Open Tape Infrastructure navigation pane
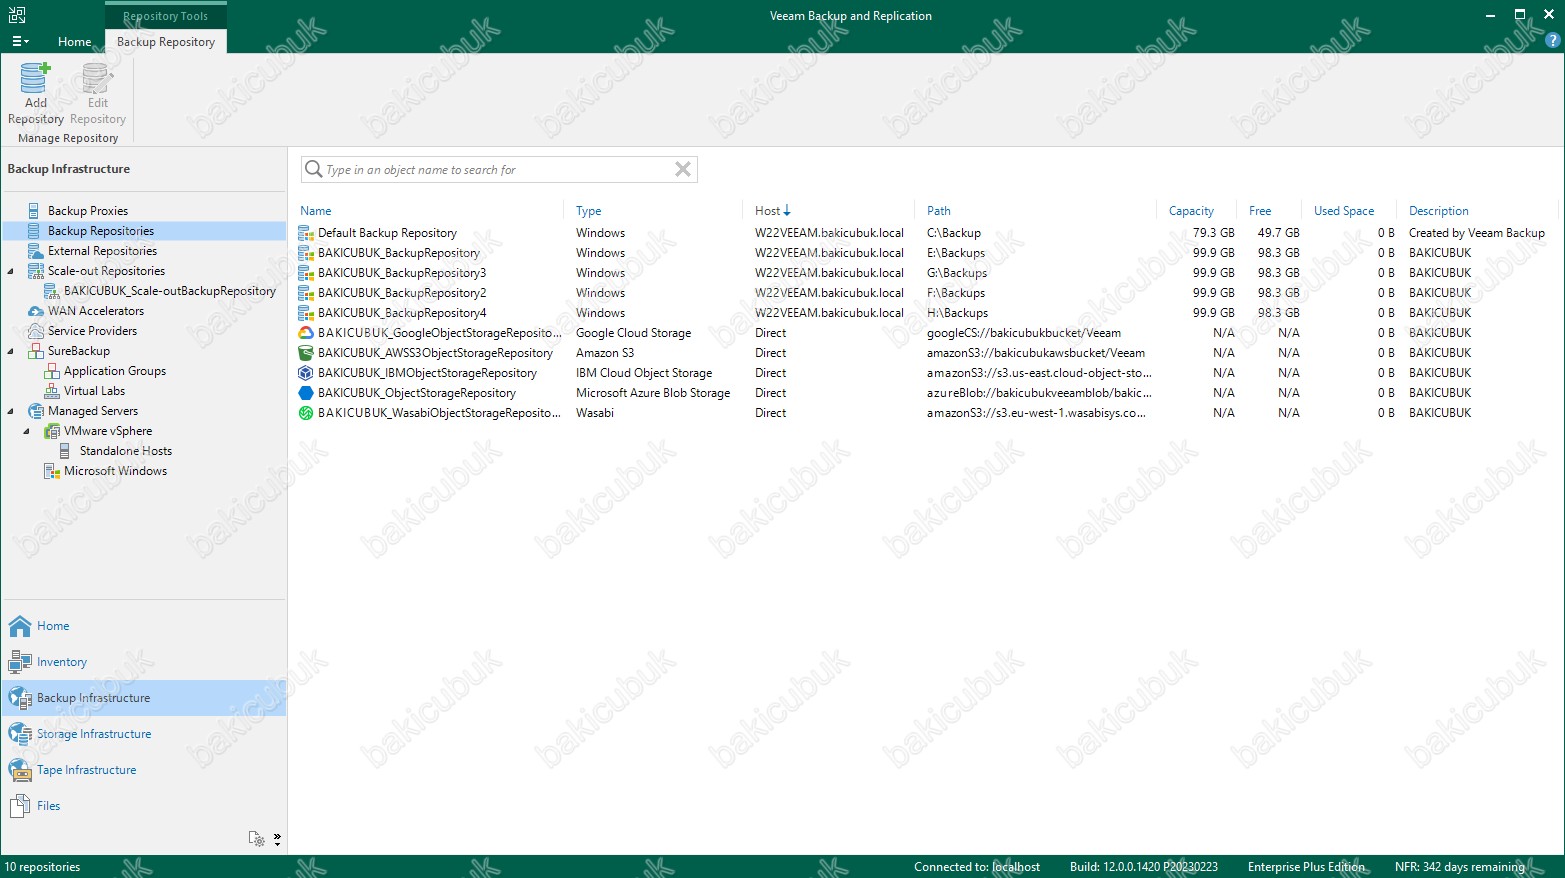Screen dimensions: 1565x878 click(144, 770)
